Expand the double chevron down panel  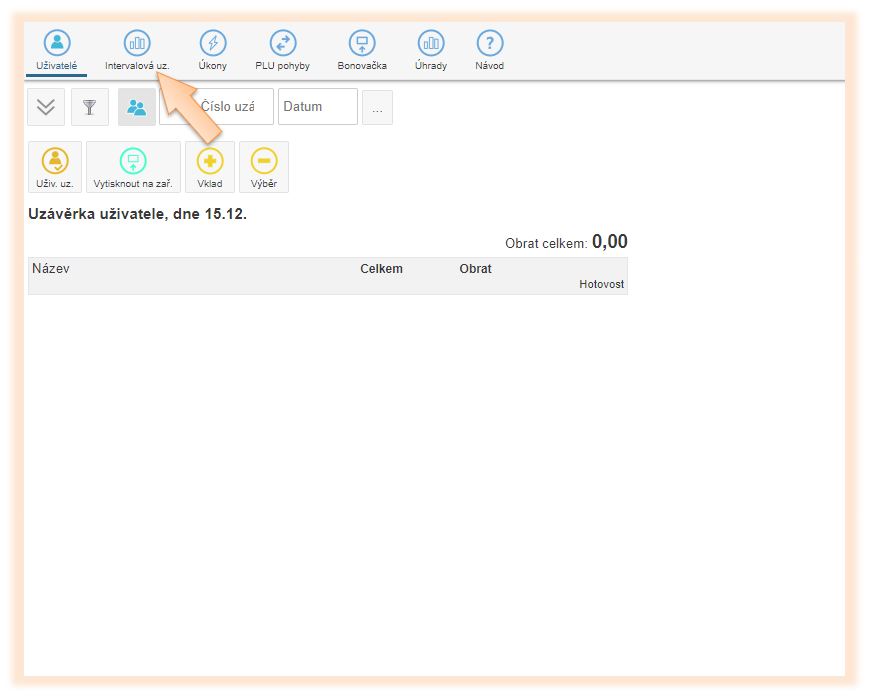(46, 107)
